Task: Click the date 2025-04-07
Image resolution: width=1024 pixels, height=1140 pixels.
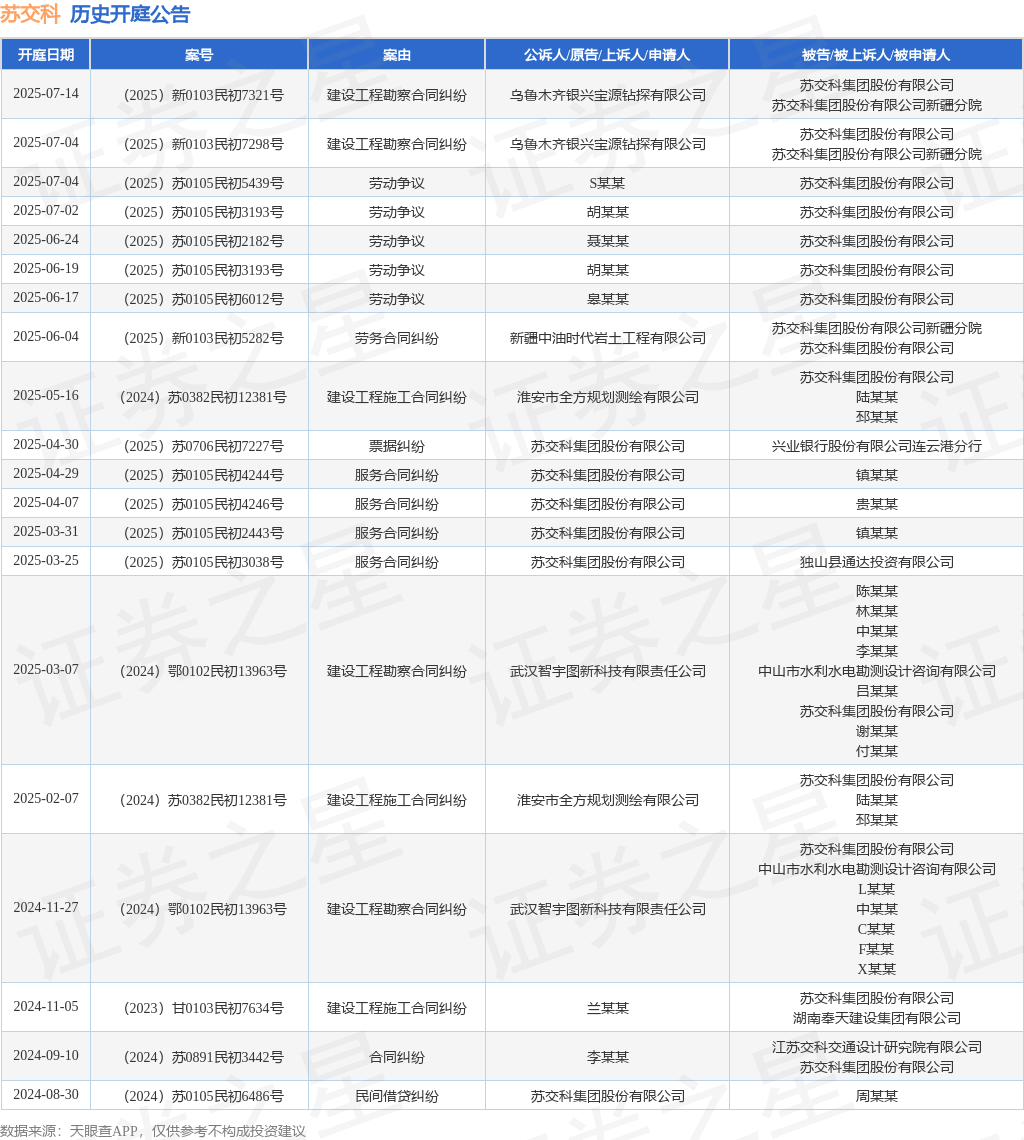Action: [46, 502]
